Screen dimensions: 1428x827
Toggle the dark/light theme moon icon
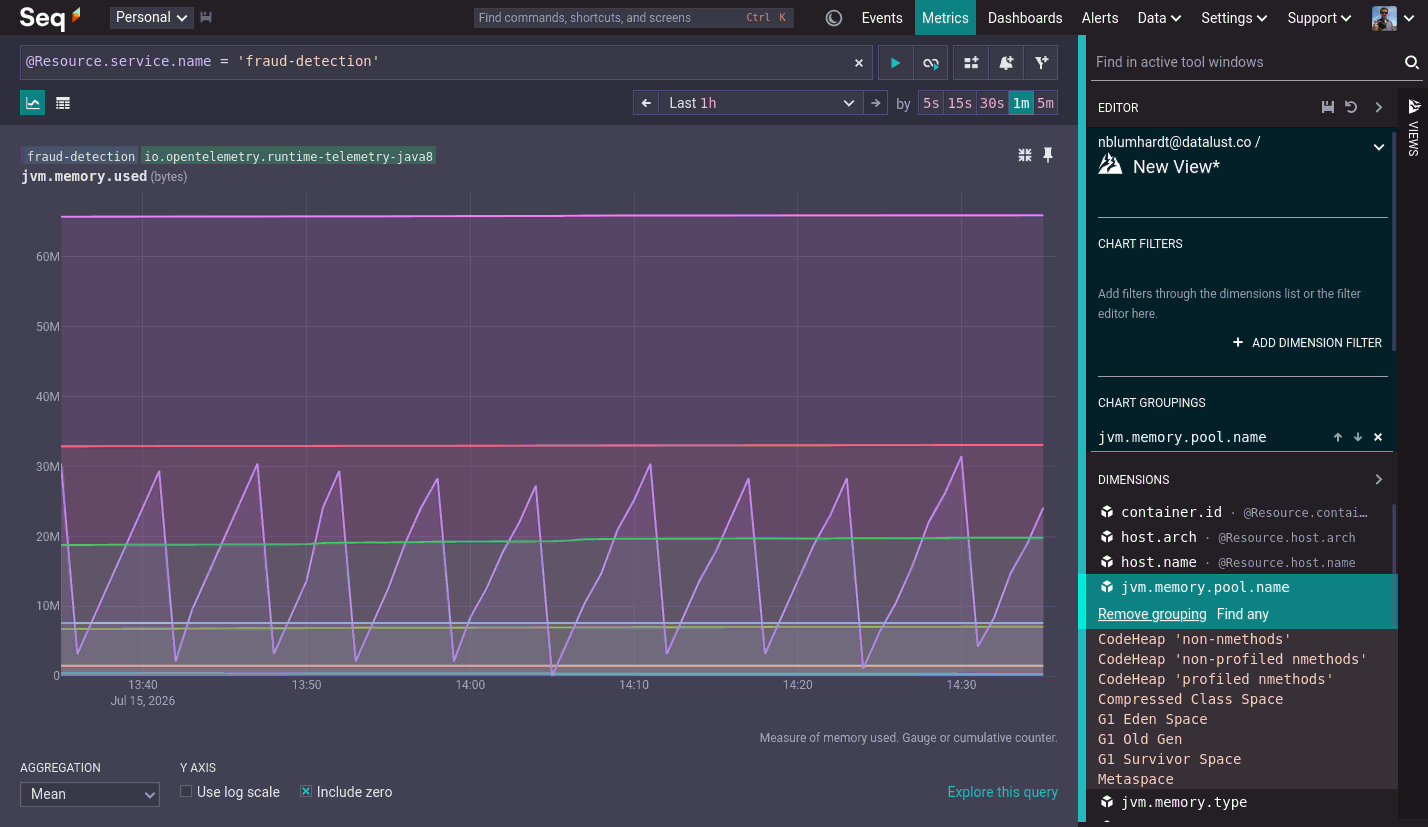(834, 18)
